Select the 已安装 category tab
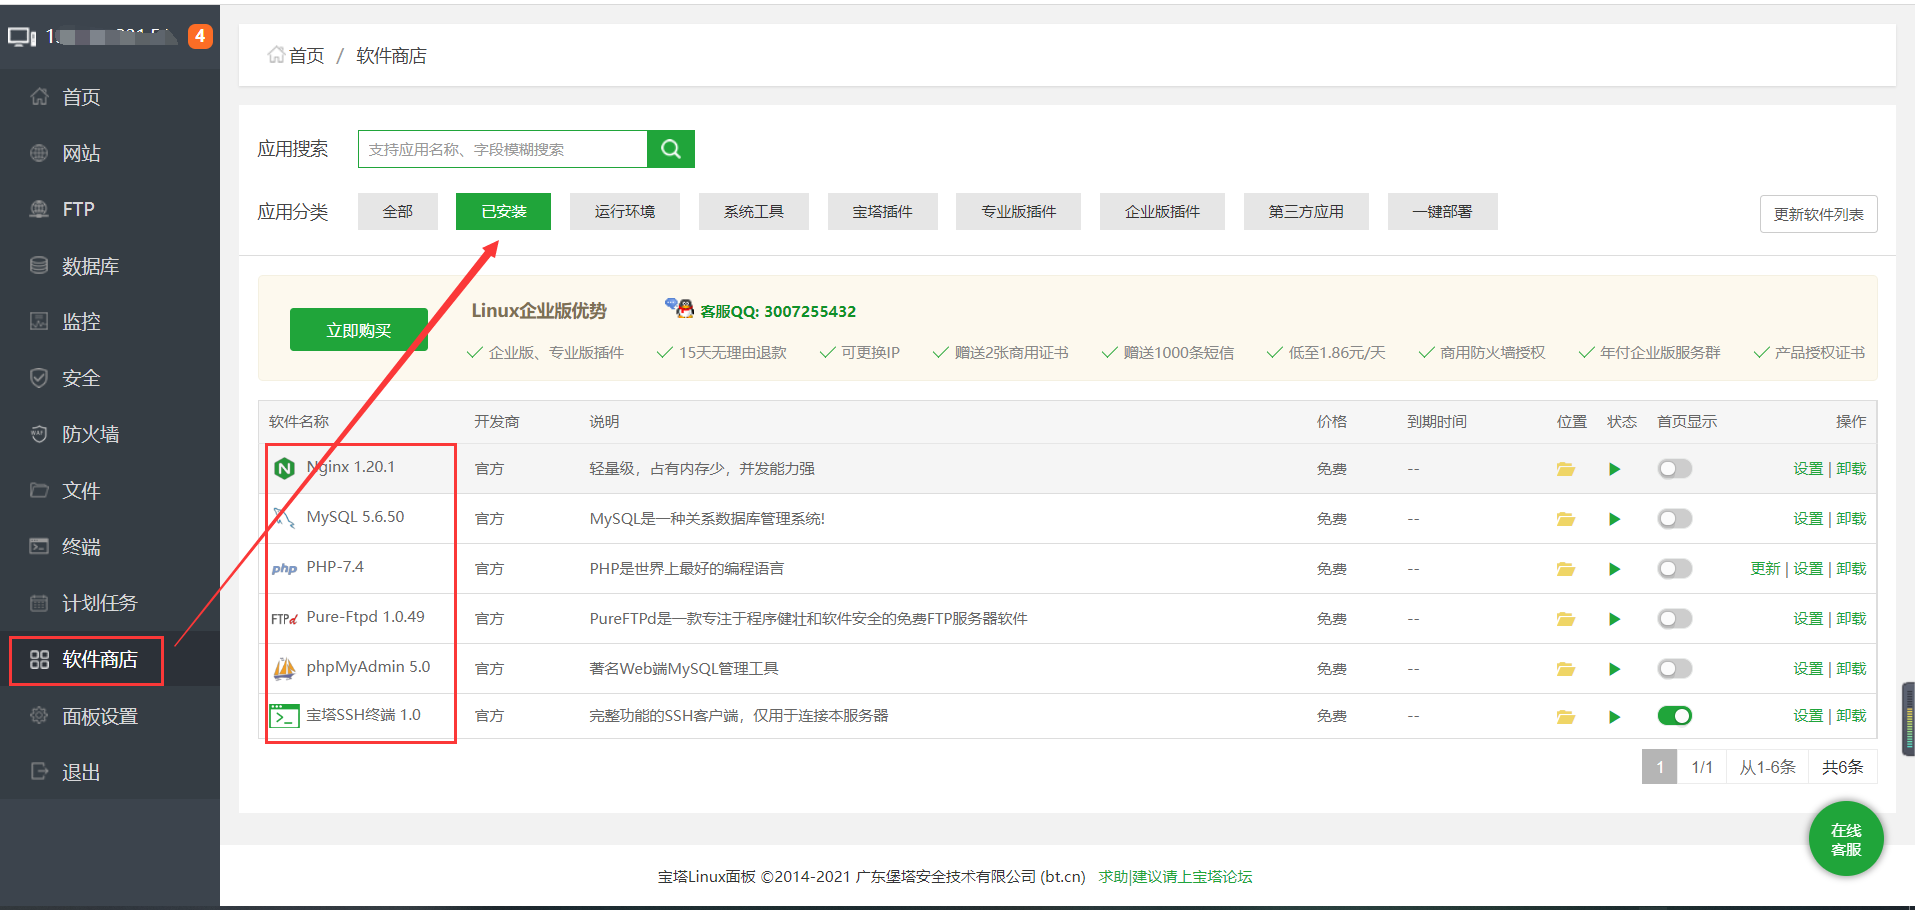The width and height of the screenshot is (1915, 910). click(503, 212)
